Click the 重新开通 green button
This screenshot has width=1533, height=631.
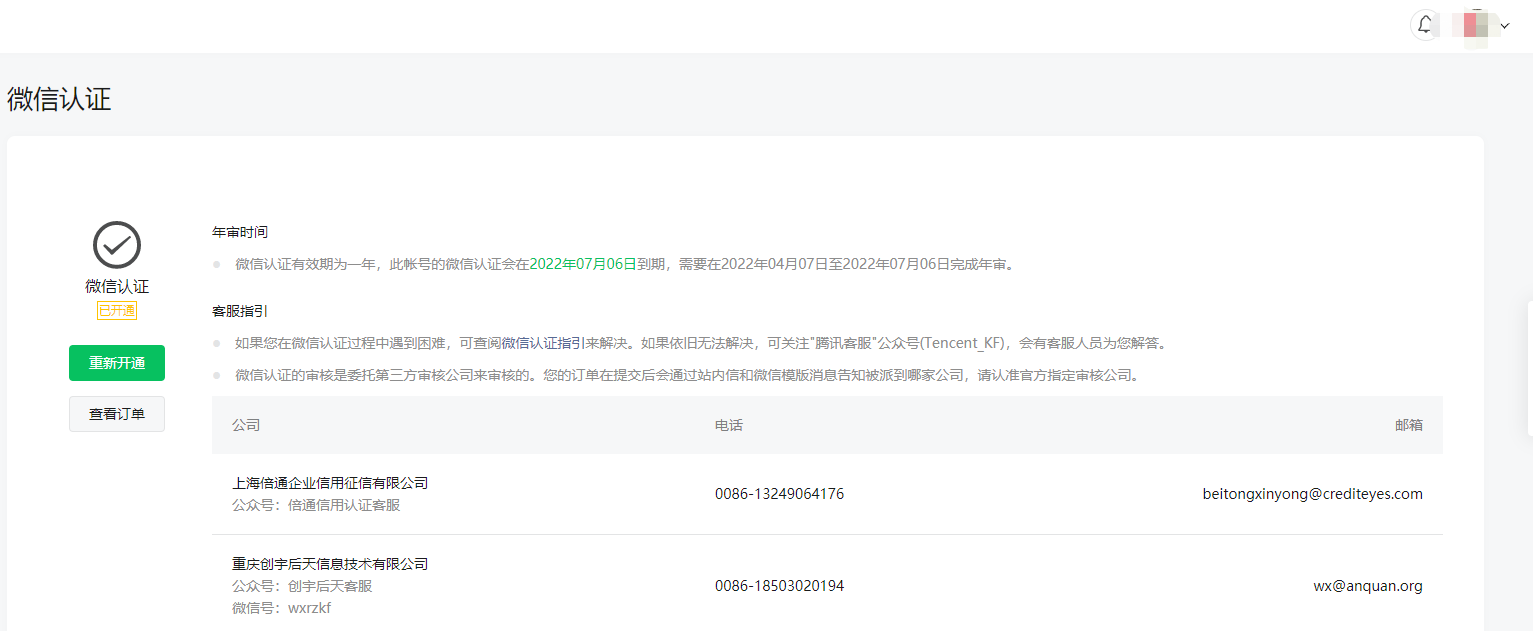(x=117, y=363)
